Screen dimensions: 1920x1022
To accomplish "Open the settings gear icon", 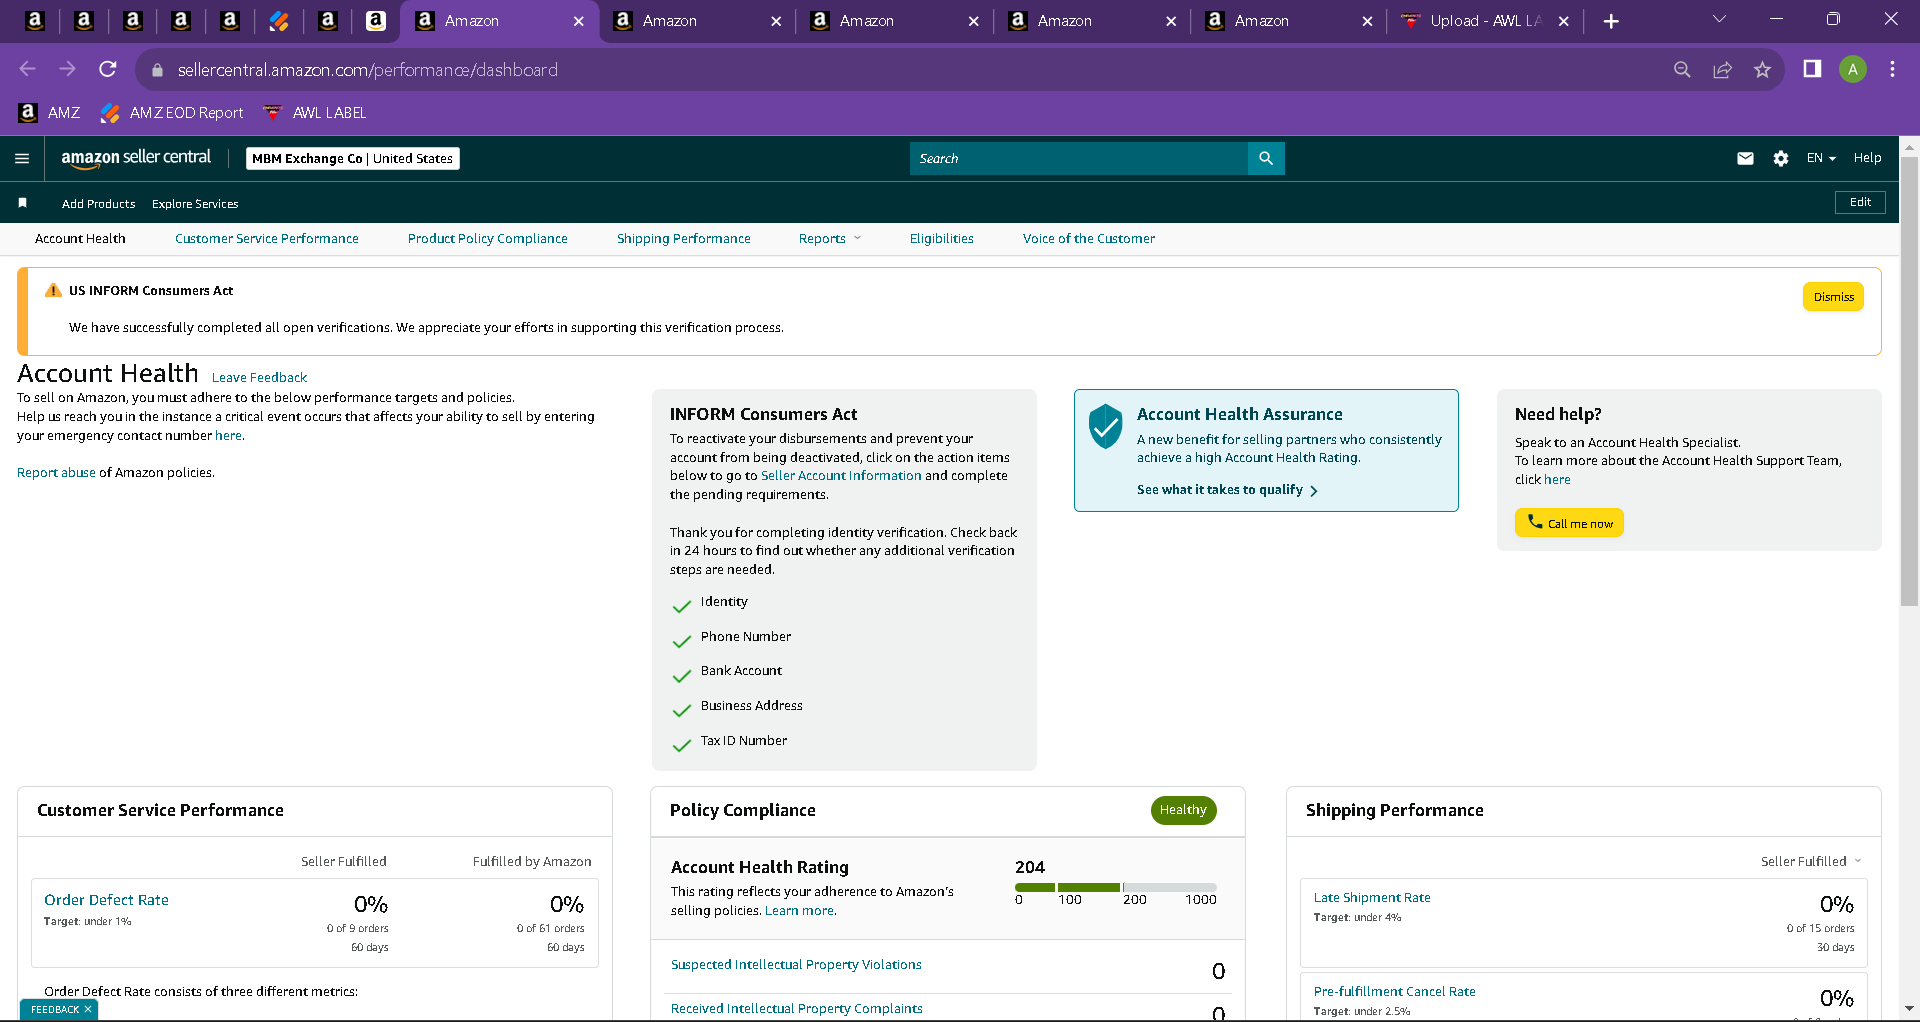I will (x=1781, y=158).
